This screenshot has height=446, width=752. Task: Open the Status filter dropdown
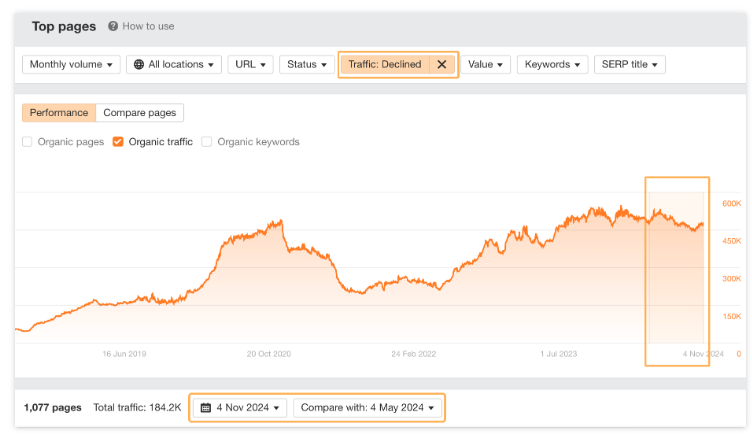pos(306,64)
